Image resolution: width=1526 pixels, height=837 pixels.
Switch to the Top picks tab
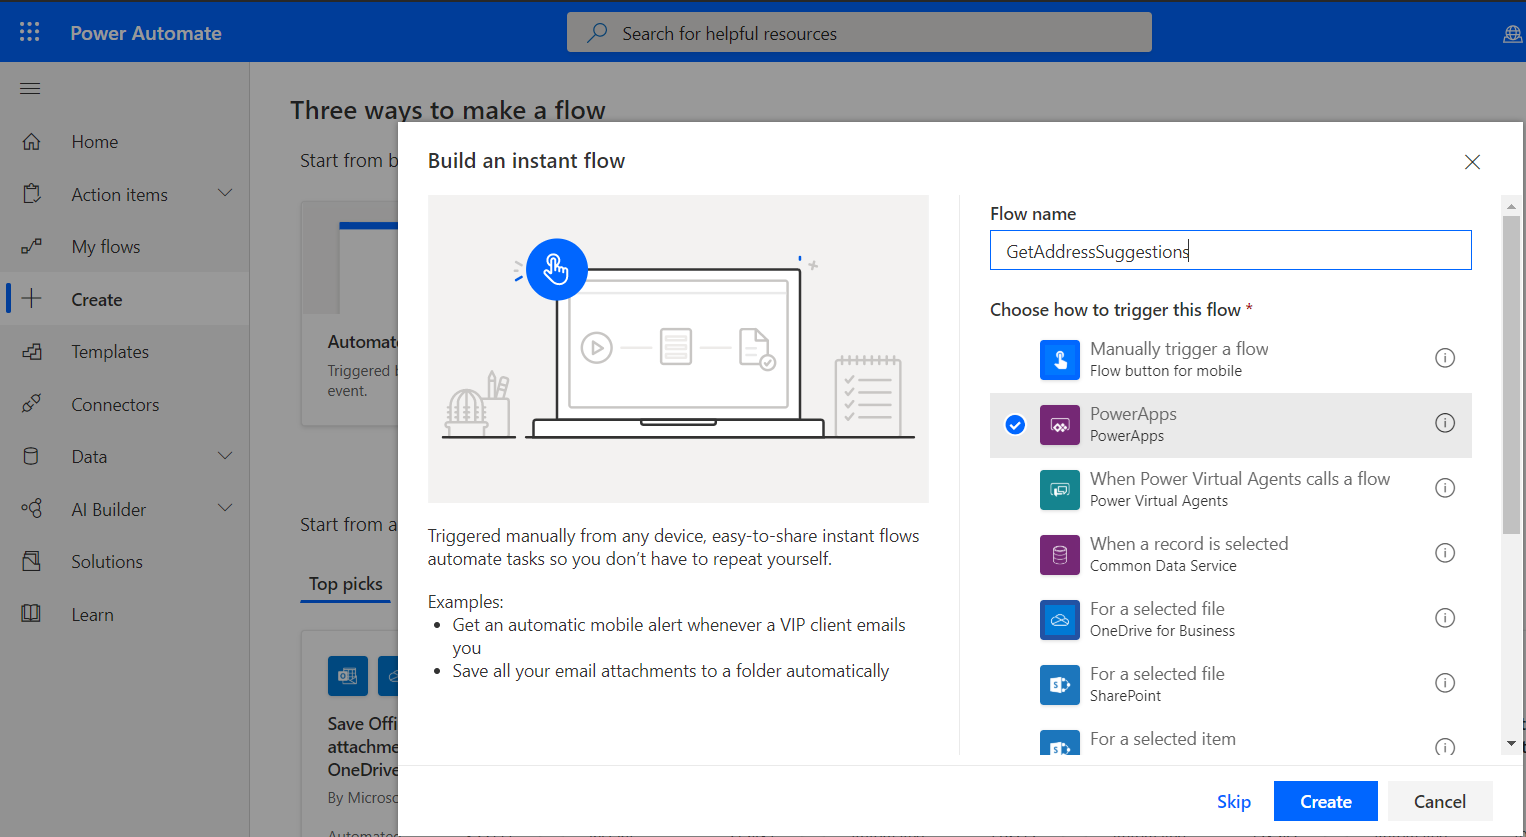(x=345, y=584)
